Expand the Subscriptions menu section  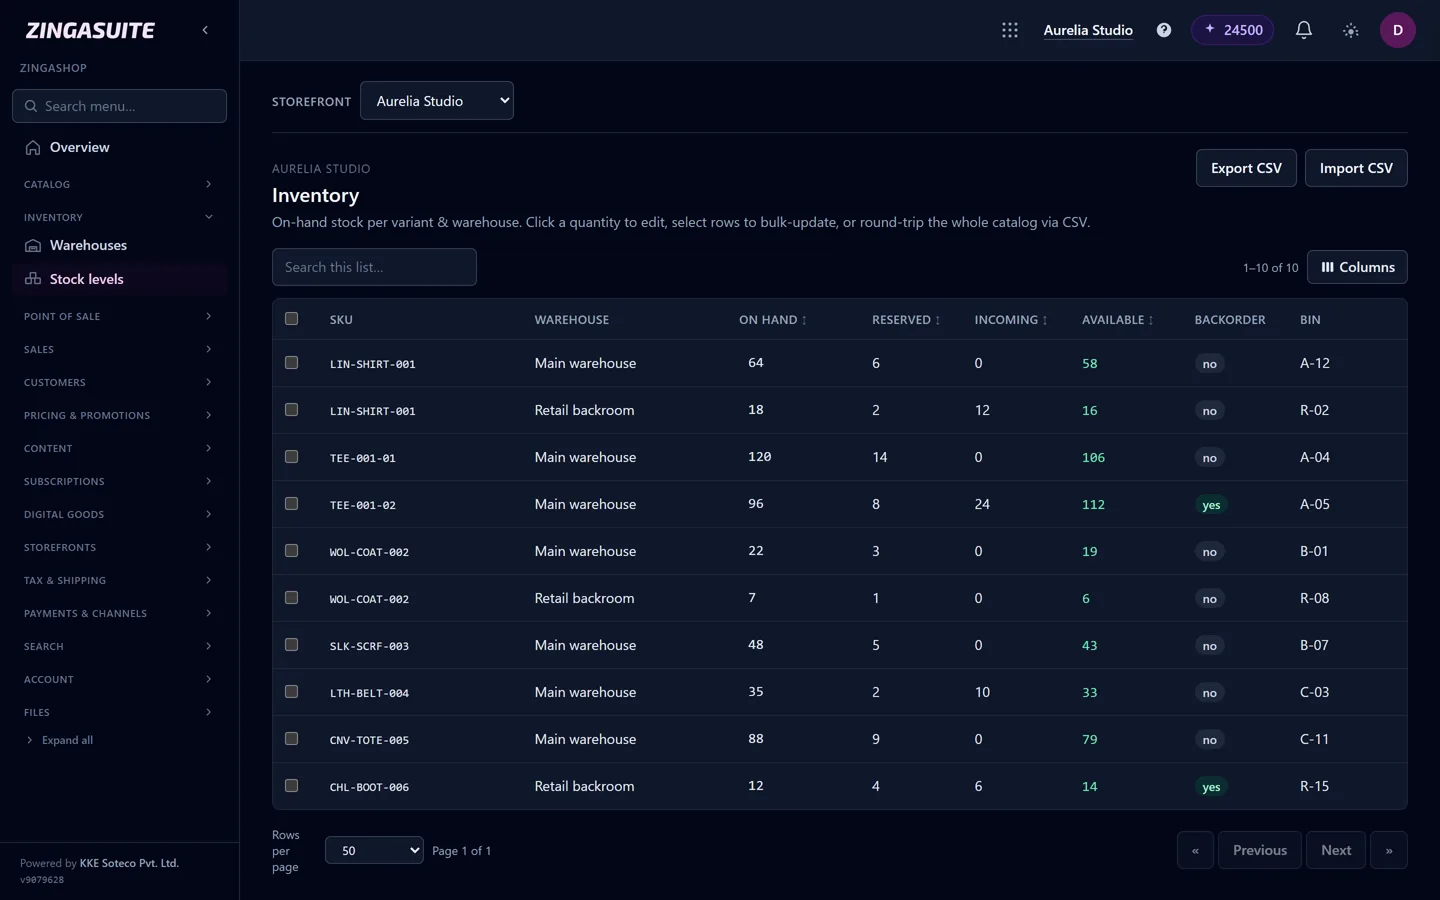click(119, 481)
